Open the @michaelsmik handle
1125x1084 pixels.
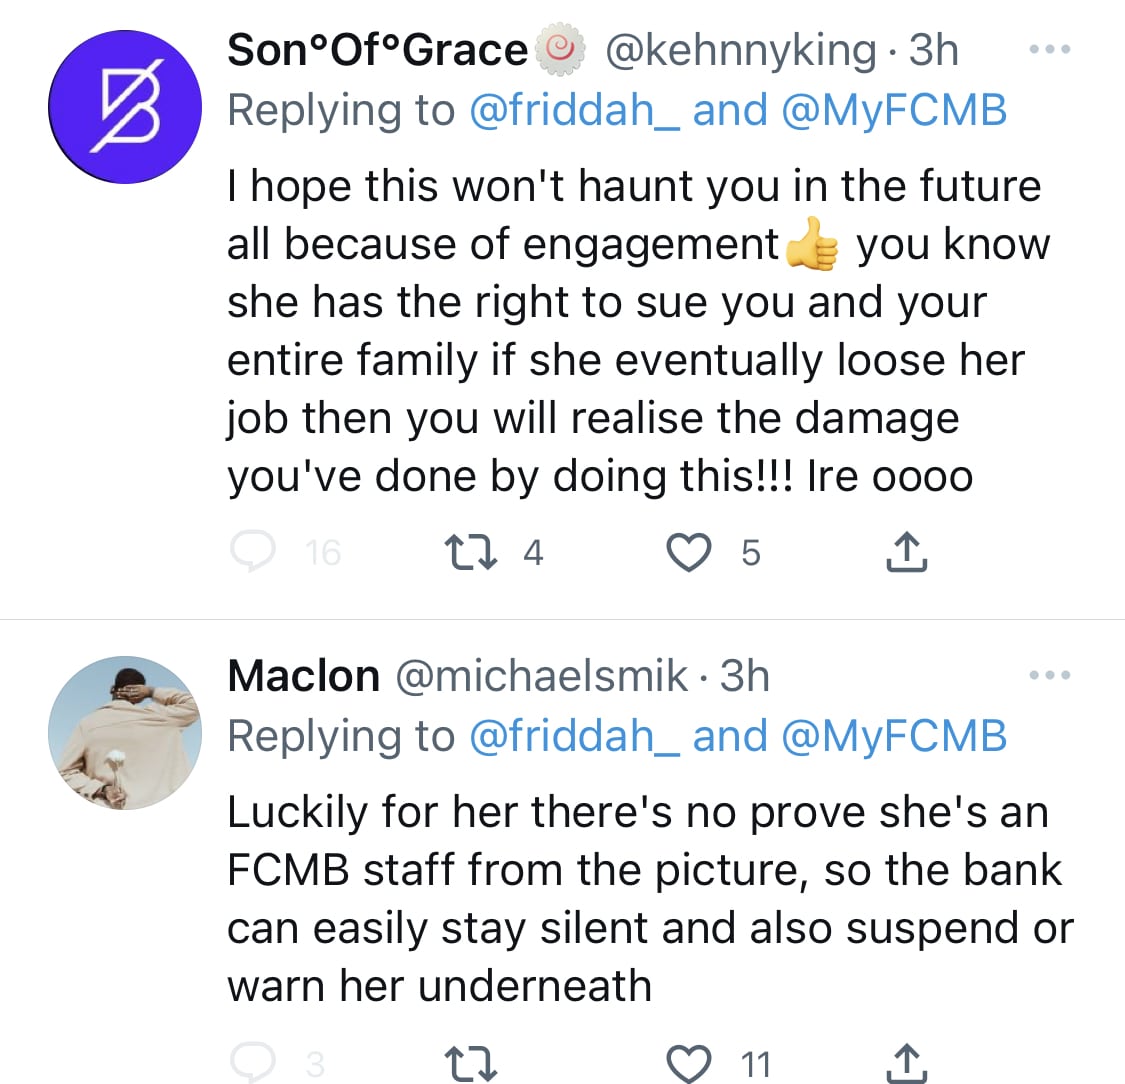(542, 677)
